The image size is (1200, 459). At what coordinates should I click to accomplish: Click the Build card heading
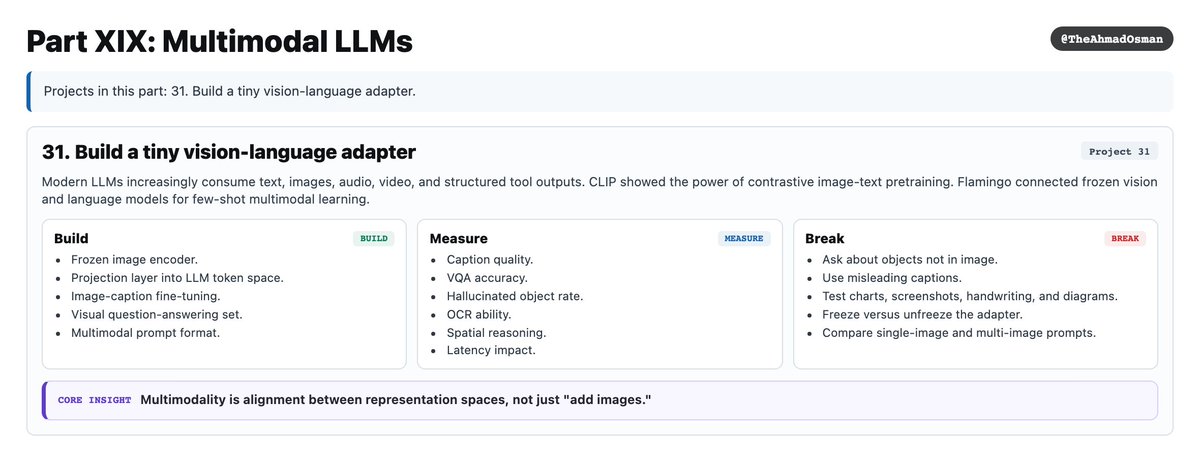[x=71, y=239]
